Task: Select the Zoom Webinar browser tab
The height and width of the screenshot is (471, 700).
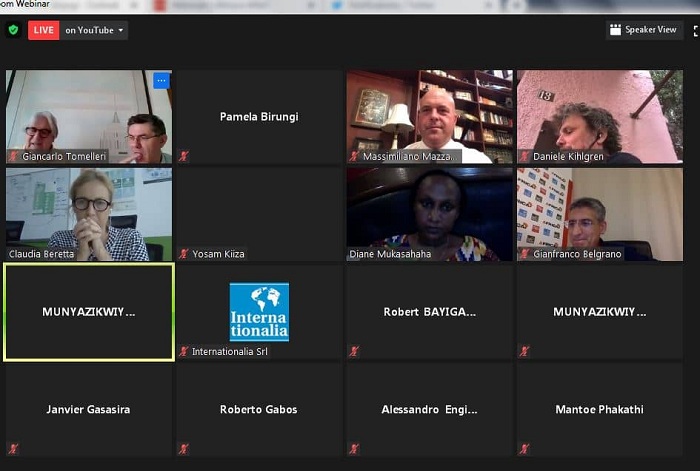Action: pos(30,5)
